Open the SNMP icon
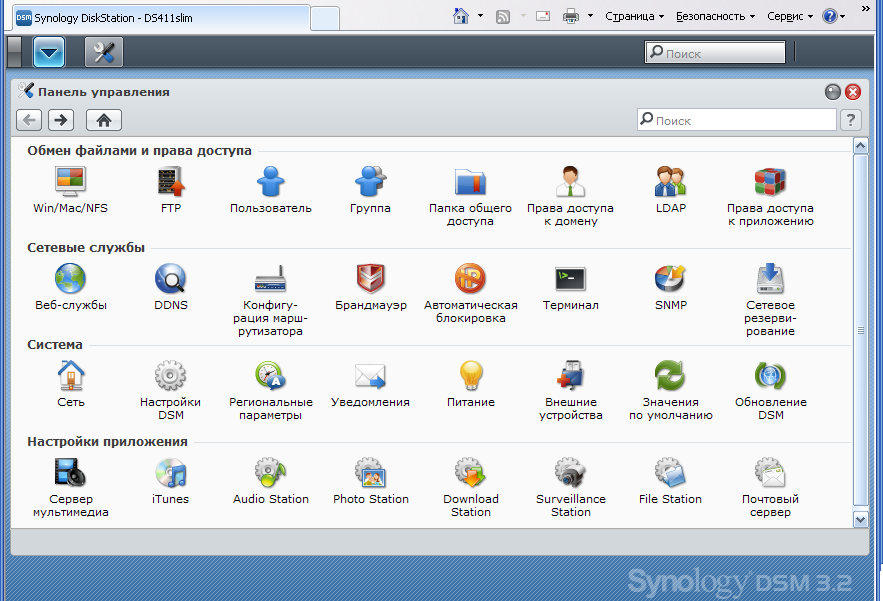Screen dimensions: 883x601 click(670, 278)
